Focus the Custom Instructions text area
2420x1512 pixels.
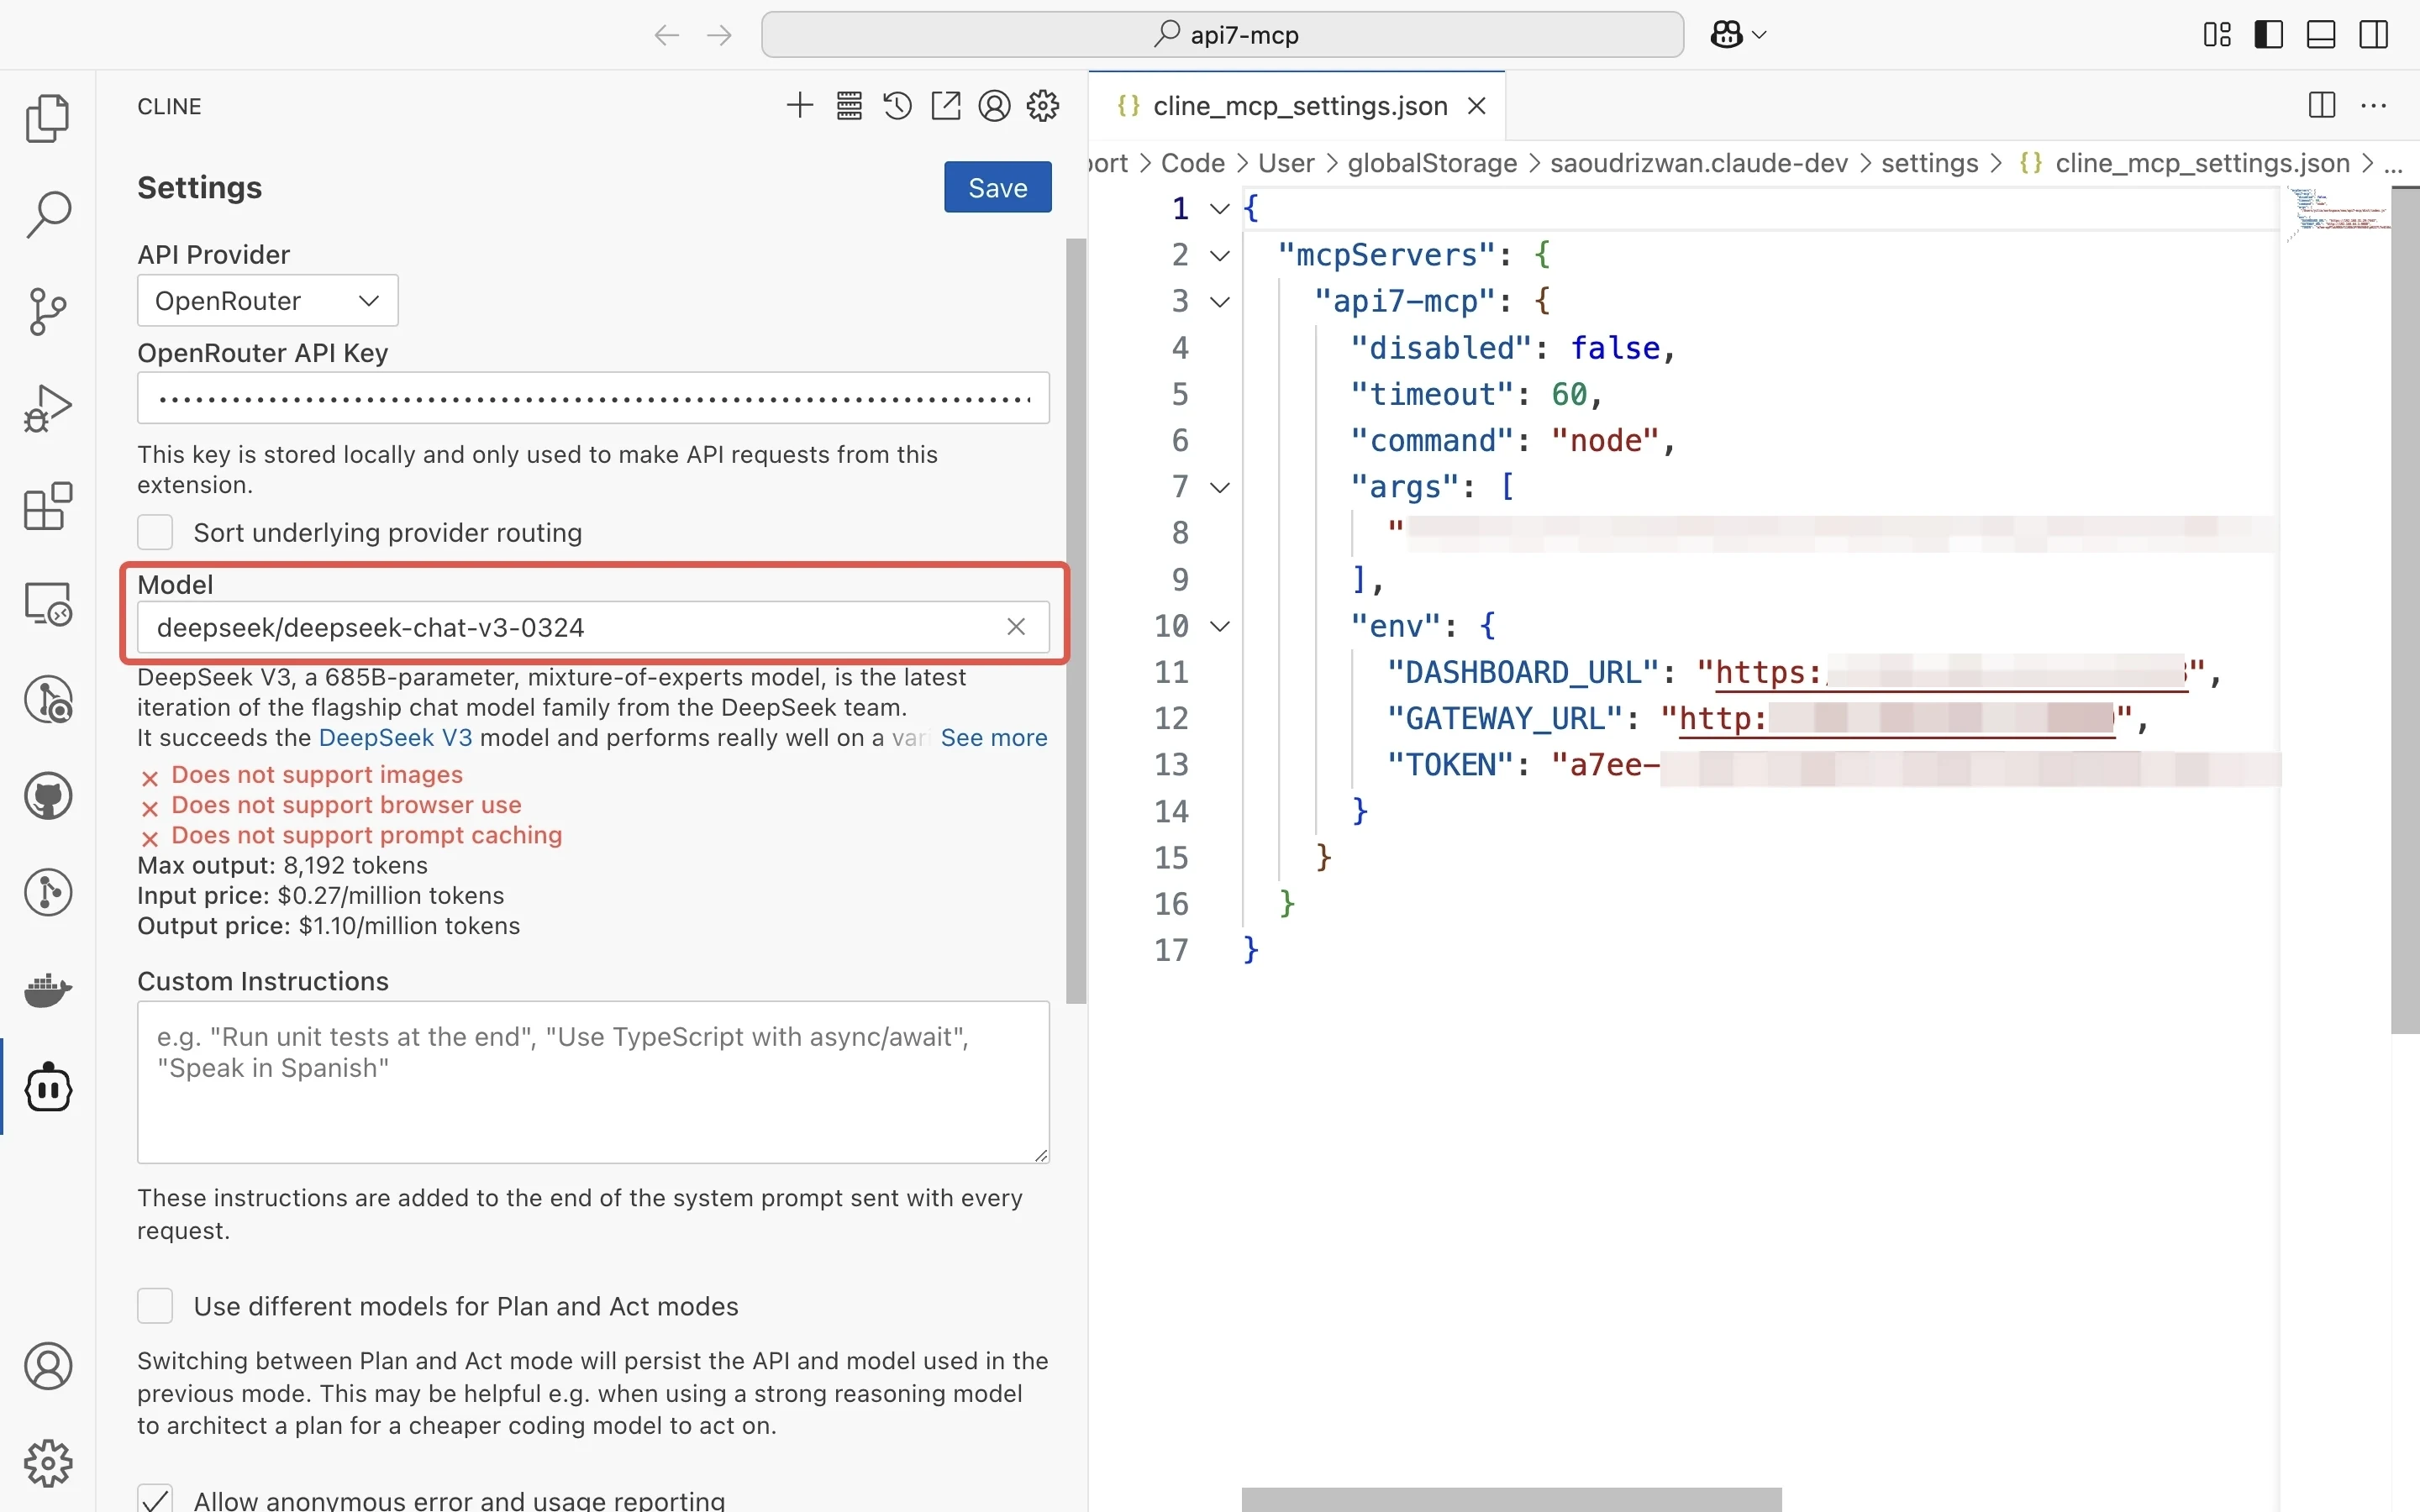[x=593, y=1082]
